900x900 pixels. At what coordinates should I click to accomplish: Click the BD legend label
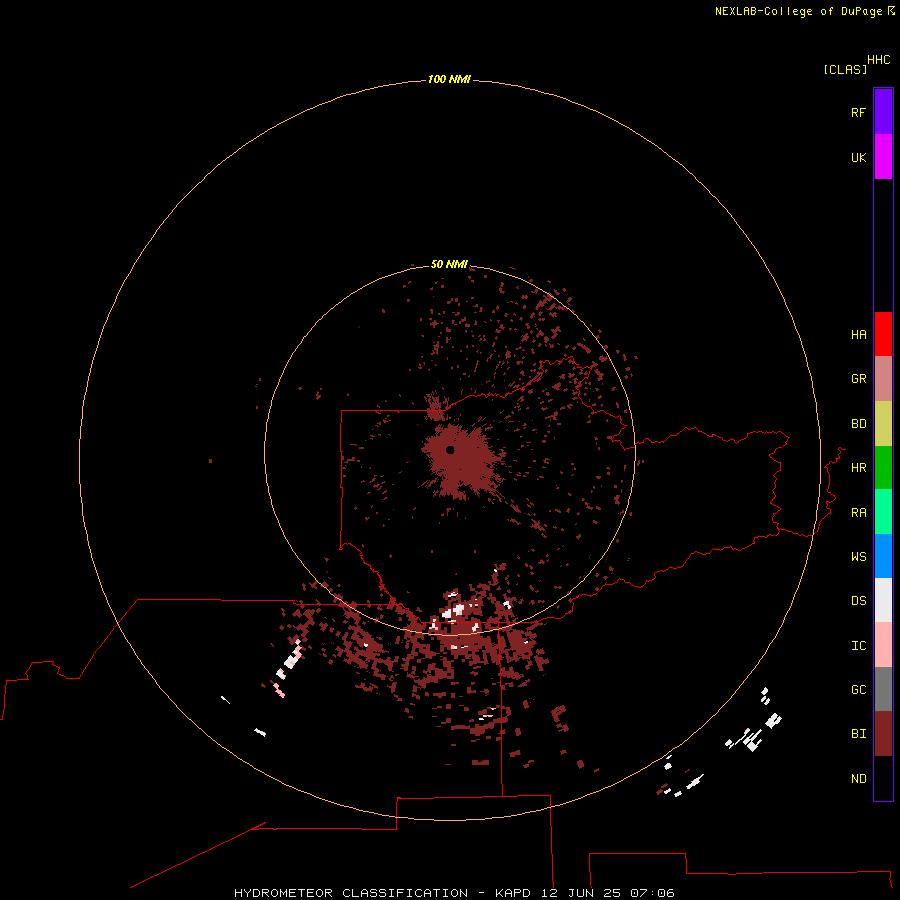pos(858,424)
